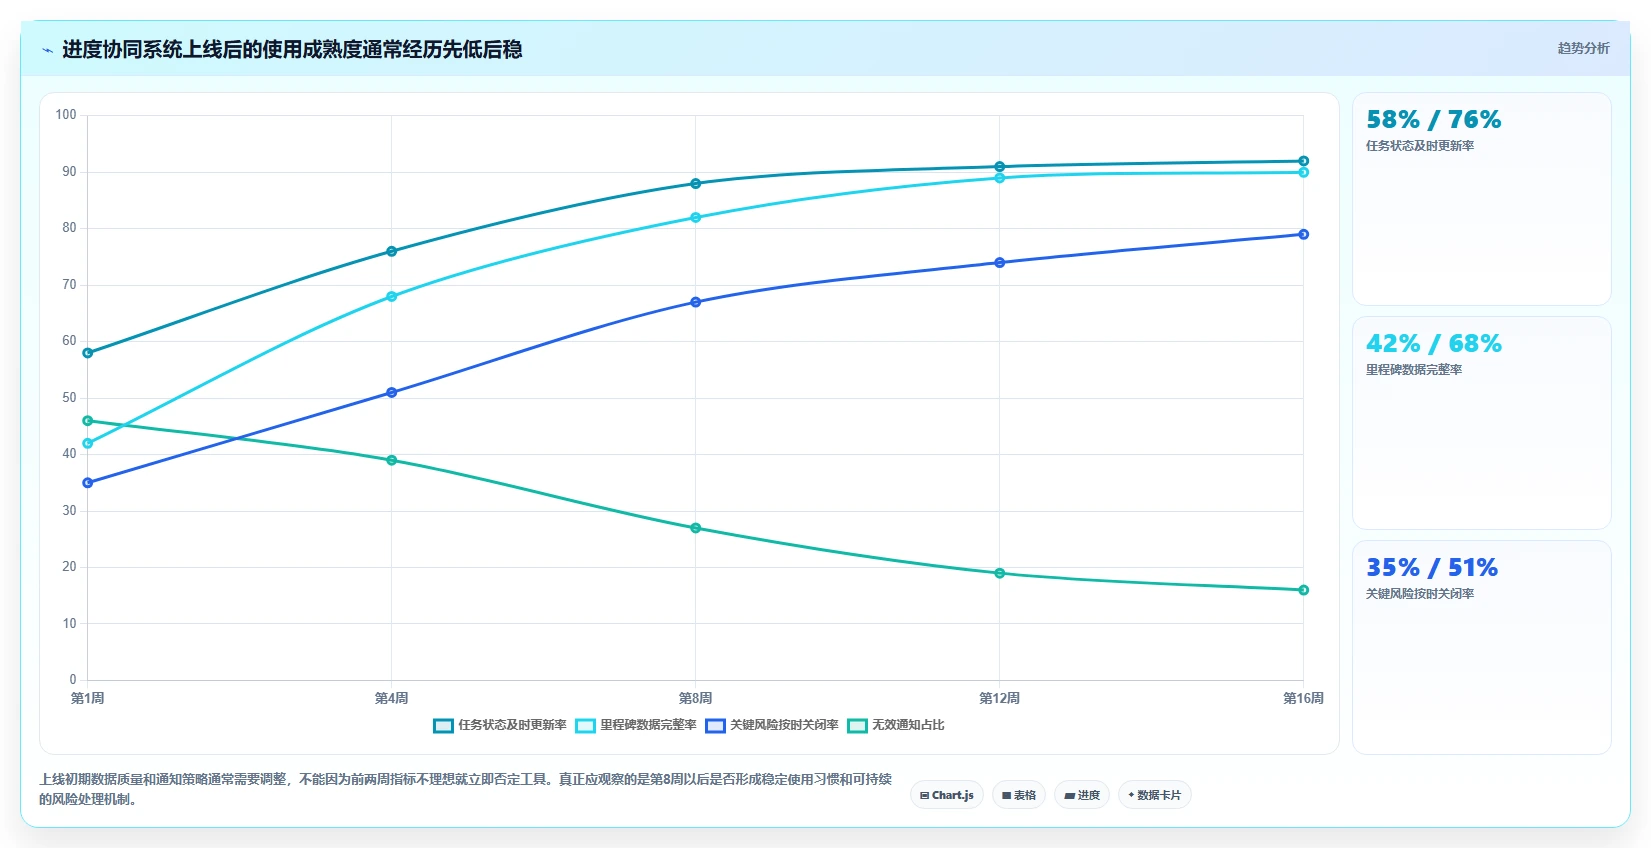The height and width of the screenshot is (848, 1651).
Task: Click the 42% / 68% stat value
Action: 1434,344
